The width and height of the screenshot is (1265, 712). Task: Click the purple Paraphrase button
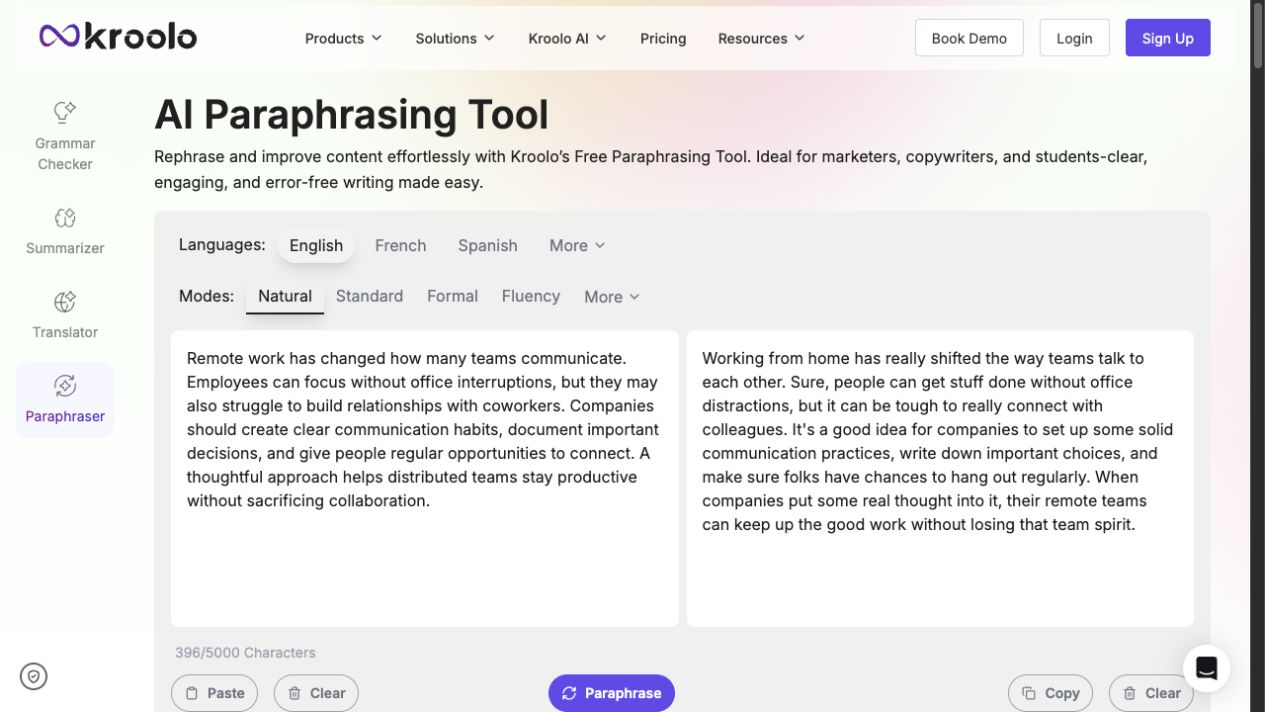(x=611, y=693)
